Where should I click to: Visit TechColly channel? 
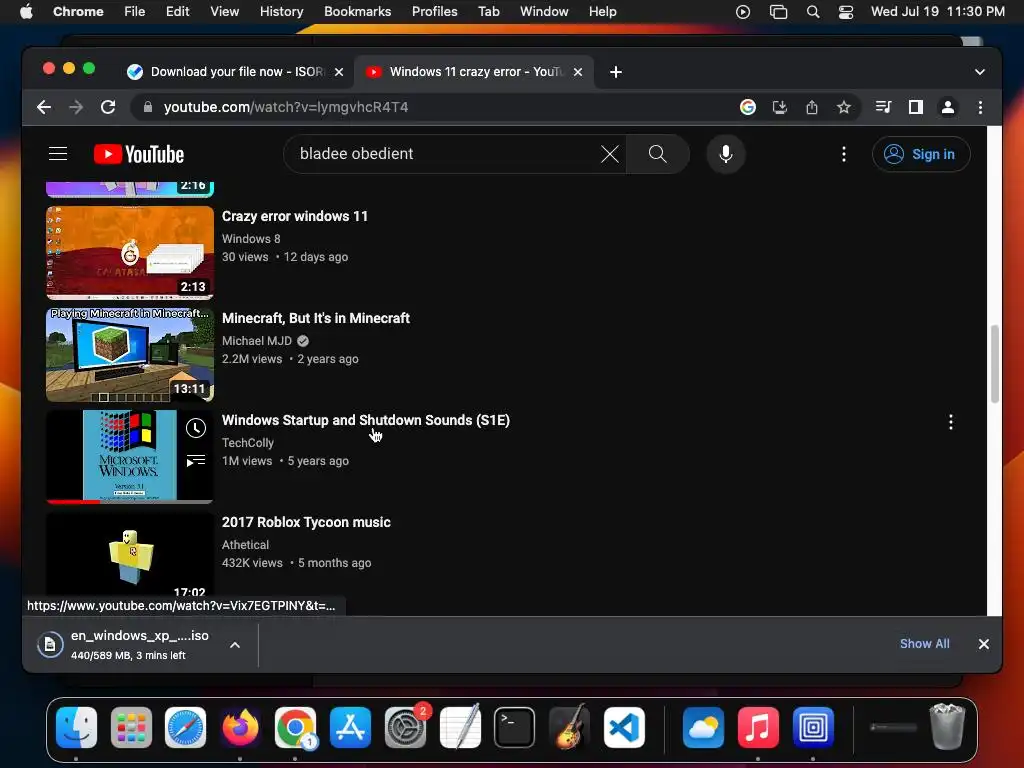point(248,443)
